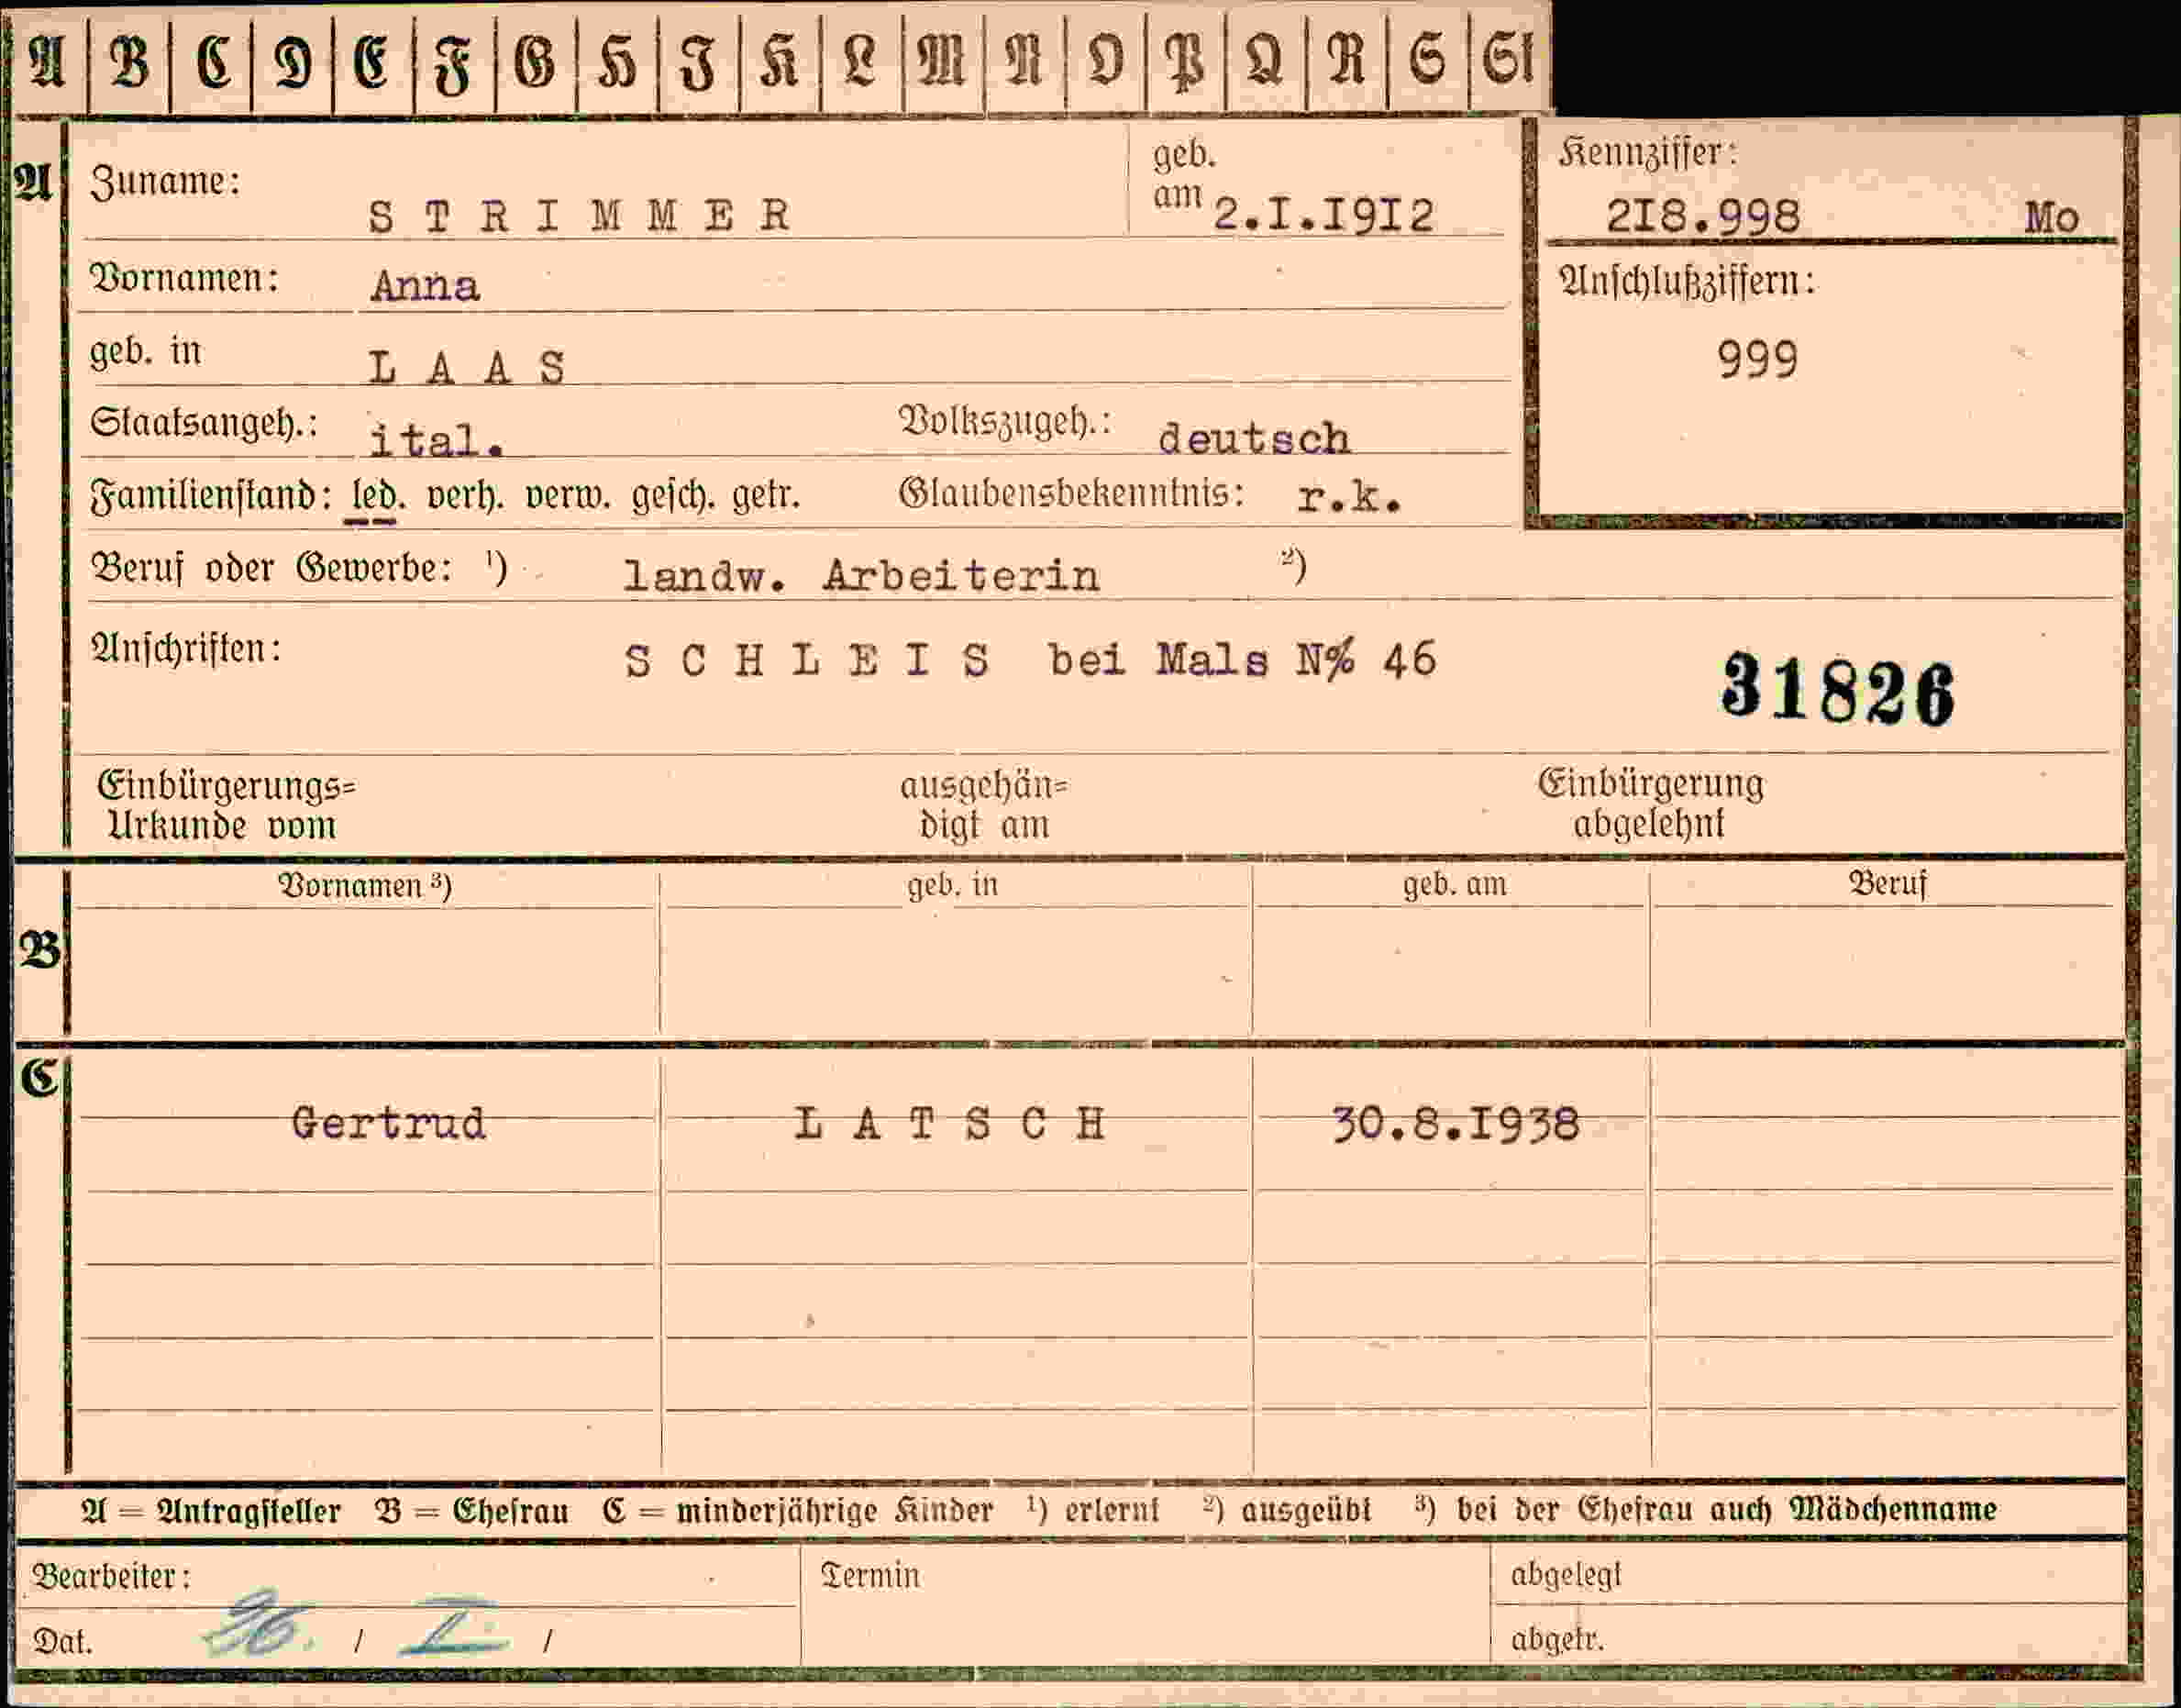The height and width of the screenshot is (1708, 2181).
Task: Select the letter L index tab
Action: [861, 62]
